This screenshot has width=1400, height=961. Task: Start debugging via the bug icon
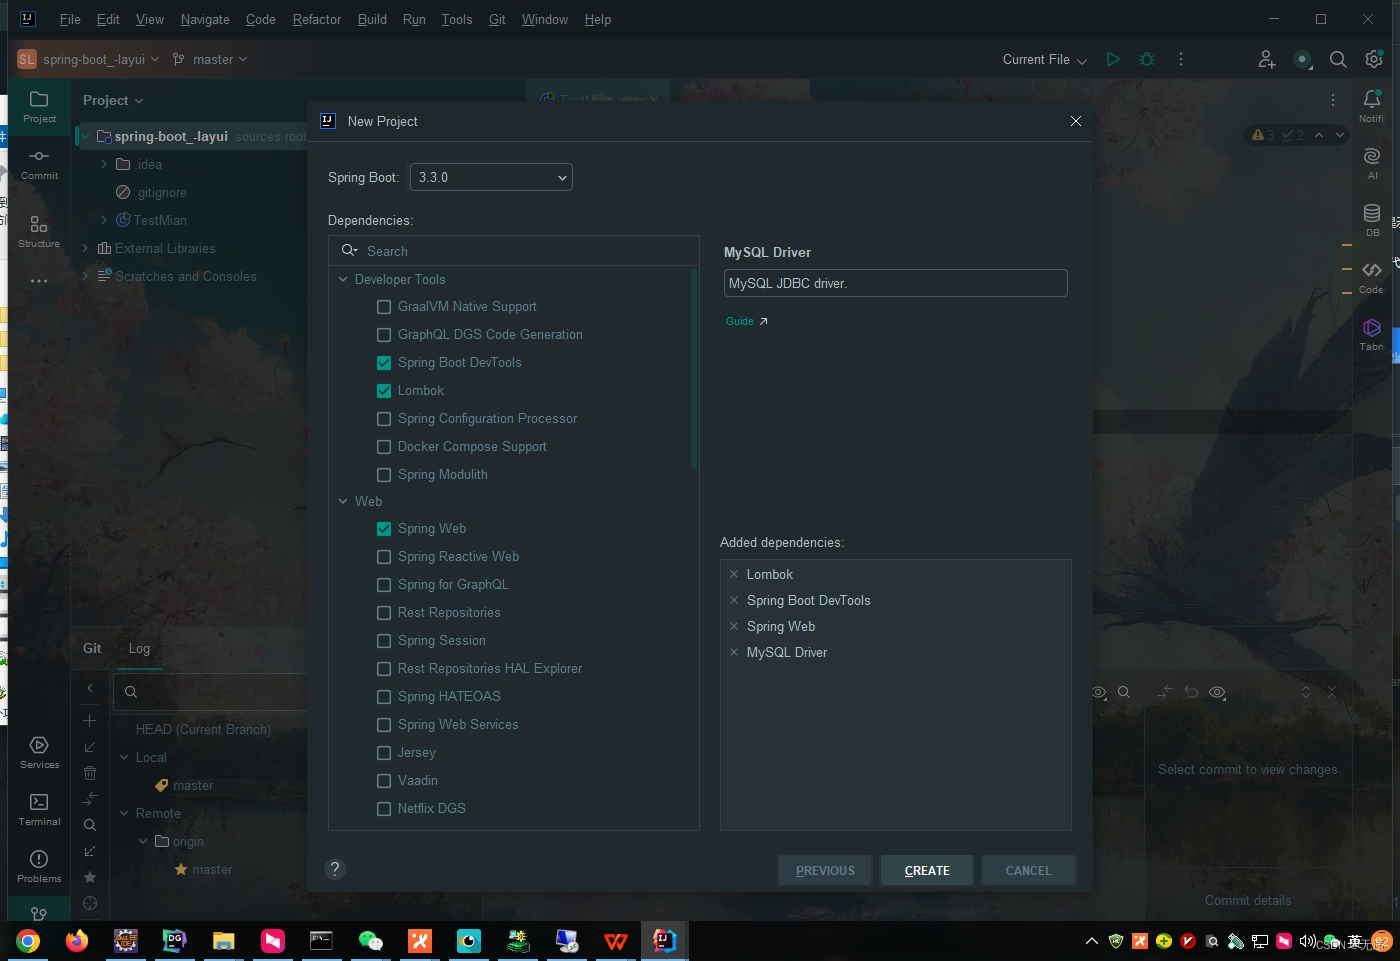pyautogui.click(x=1146, y=59)
